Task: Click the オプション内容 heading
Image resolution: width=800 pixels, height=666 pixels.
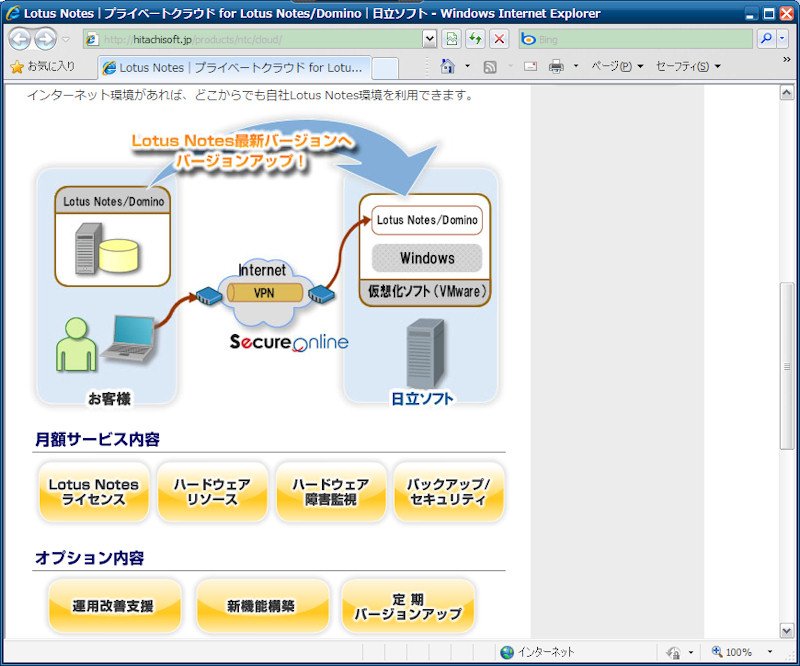Action: click(x=89, y=558)
